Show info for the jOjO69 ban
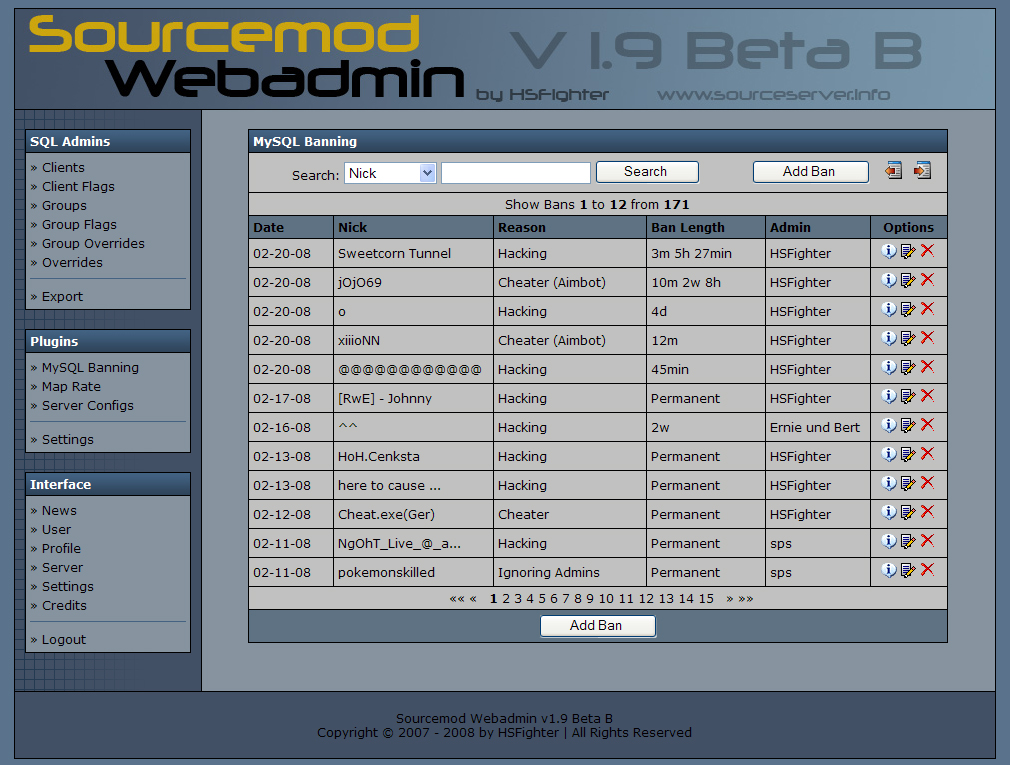This screenshot has height=765, width=1010. click(889, 280)
